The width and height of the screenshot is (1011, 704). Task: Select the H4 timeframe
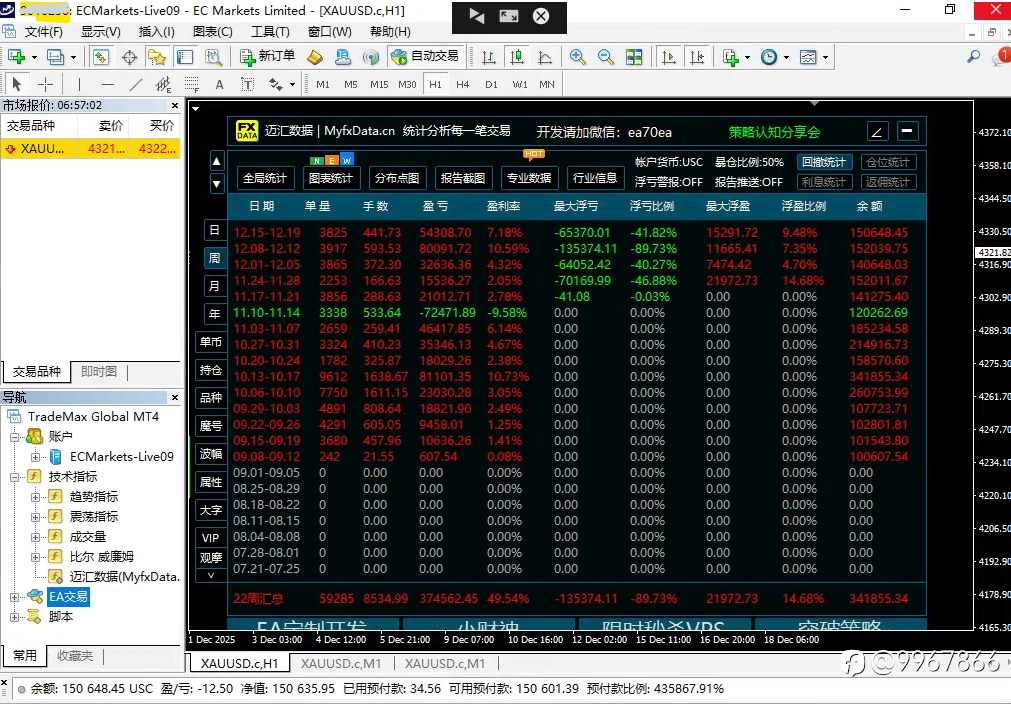pyautogui.click(x=462, y=84)
